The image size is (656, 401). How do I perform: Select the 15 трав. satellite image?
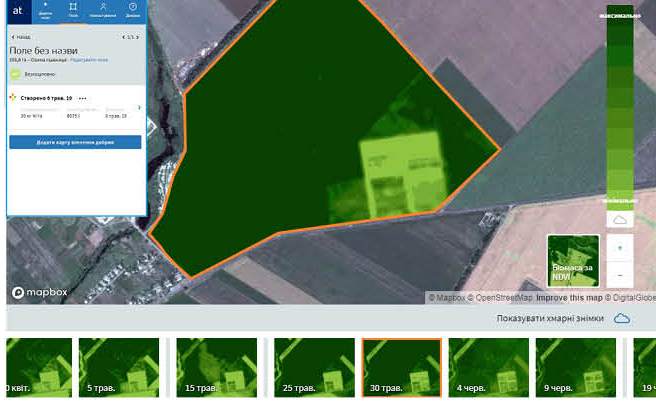click(x=216, y=368)
